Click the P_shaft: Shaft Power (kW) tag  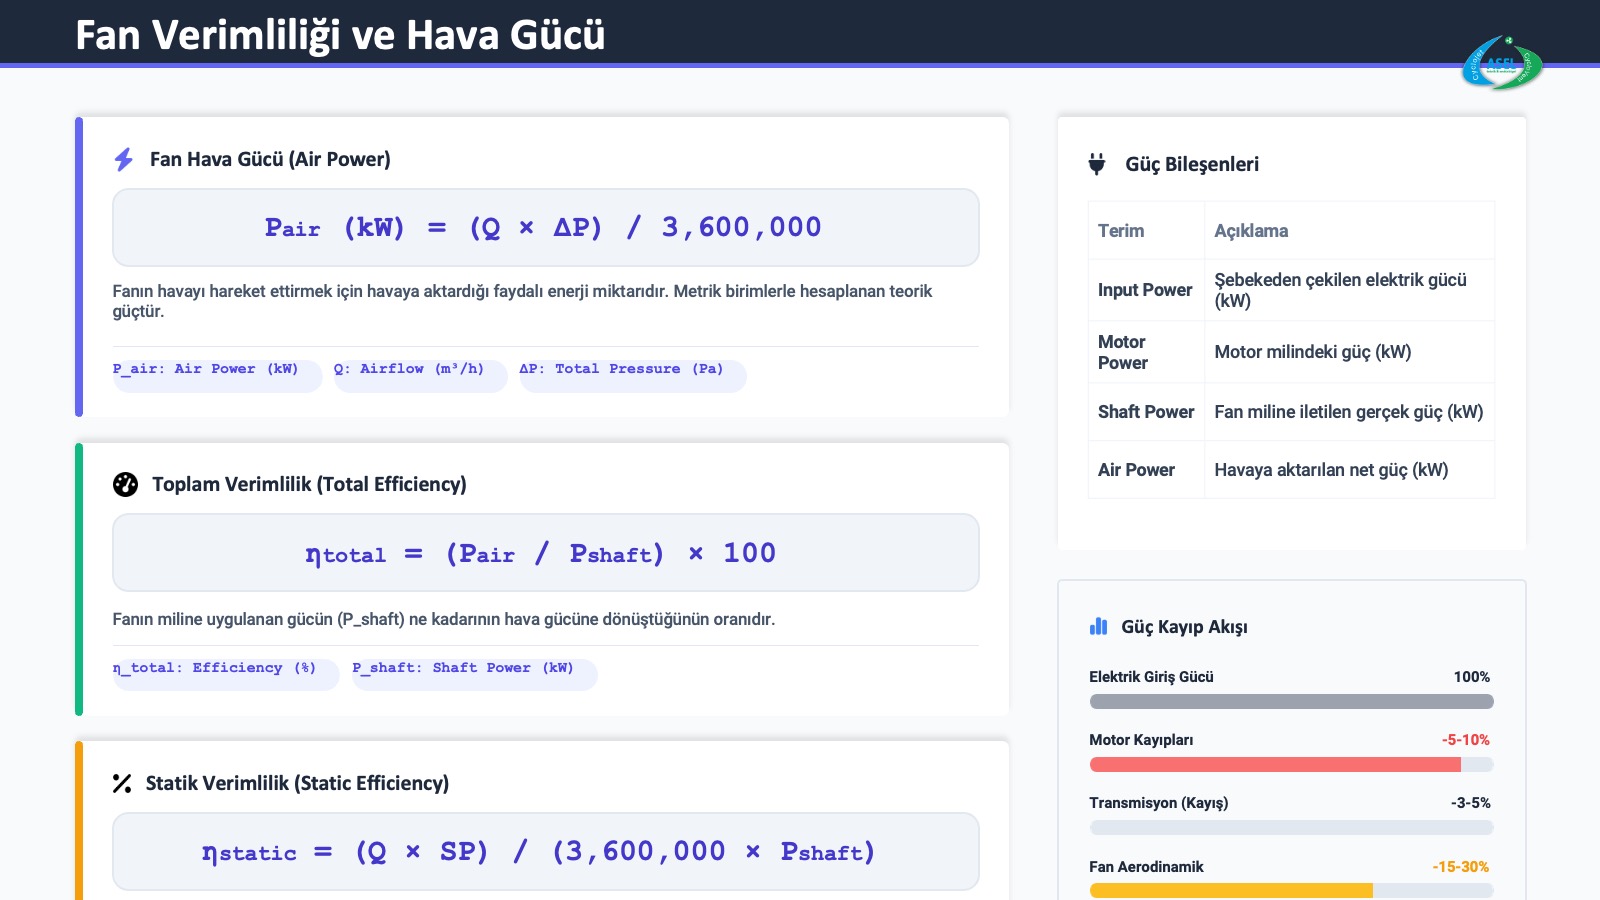(x=473, y=673)
